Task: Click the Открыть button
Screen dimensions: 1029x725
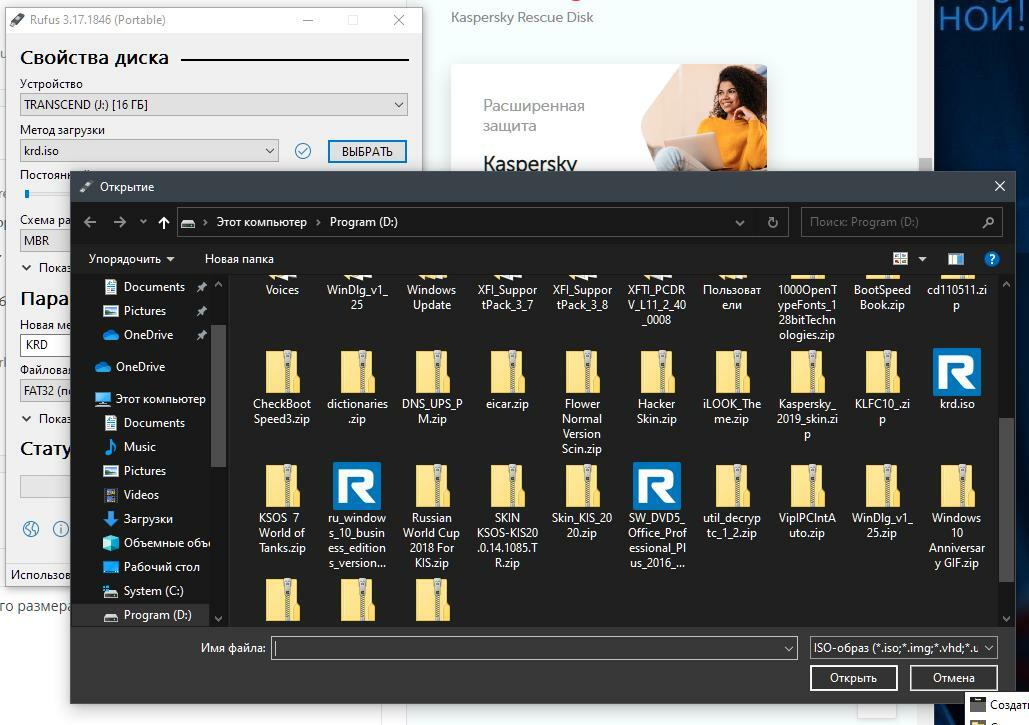Action: [x=853, y=677]
